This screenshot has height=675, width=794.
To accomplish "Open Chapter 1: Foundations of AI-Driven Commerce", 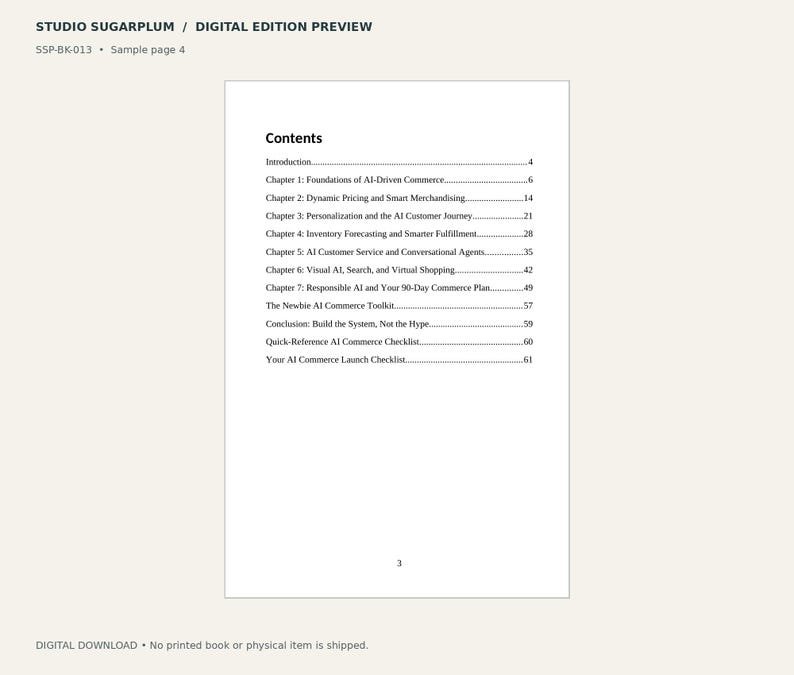I will pyautogui.click(x=399, y=180).
